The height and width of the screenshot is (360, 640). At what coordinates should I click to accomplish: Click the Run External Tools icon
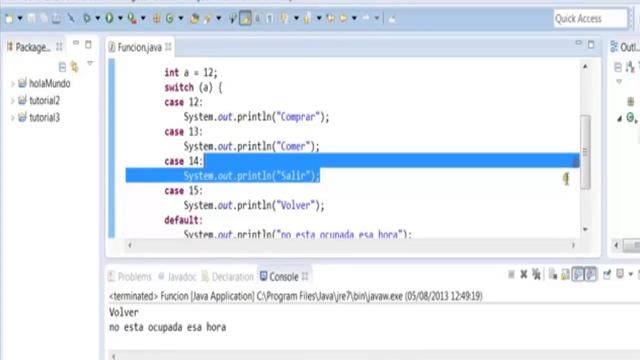131,18
